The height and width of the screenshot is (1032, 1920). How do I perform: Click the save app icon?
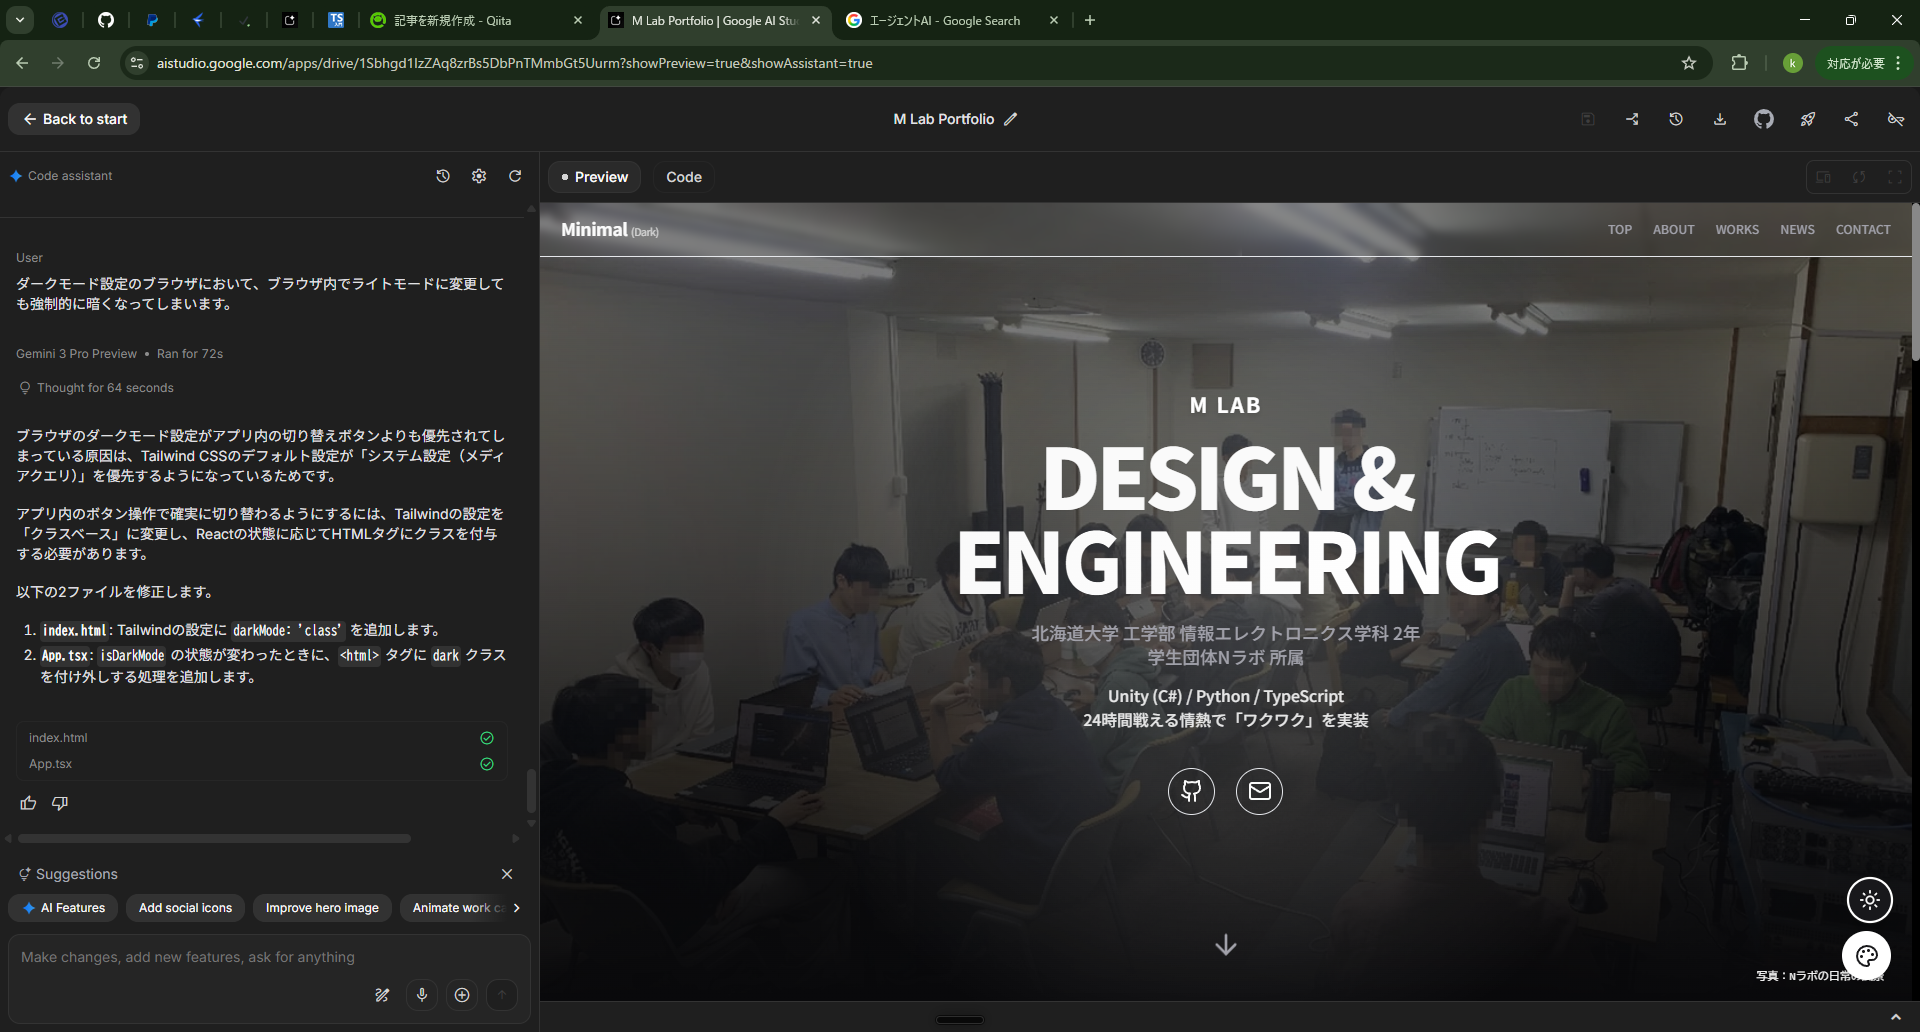coord(1587,119)
